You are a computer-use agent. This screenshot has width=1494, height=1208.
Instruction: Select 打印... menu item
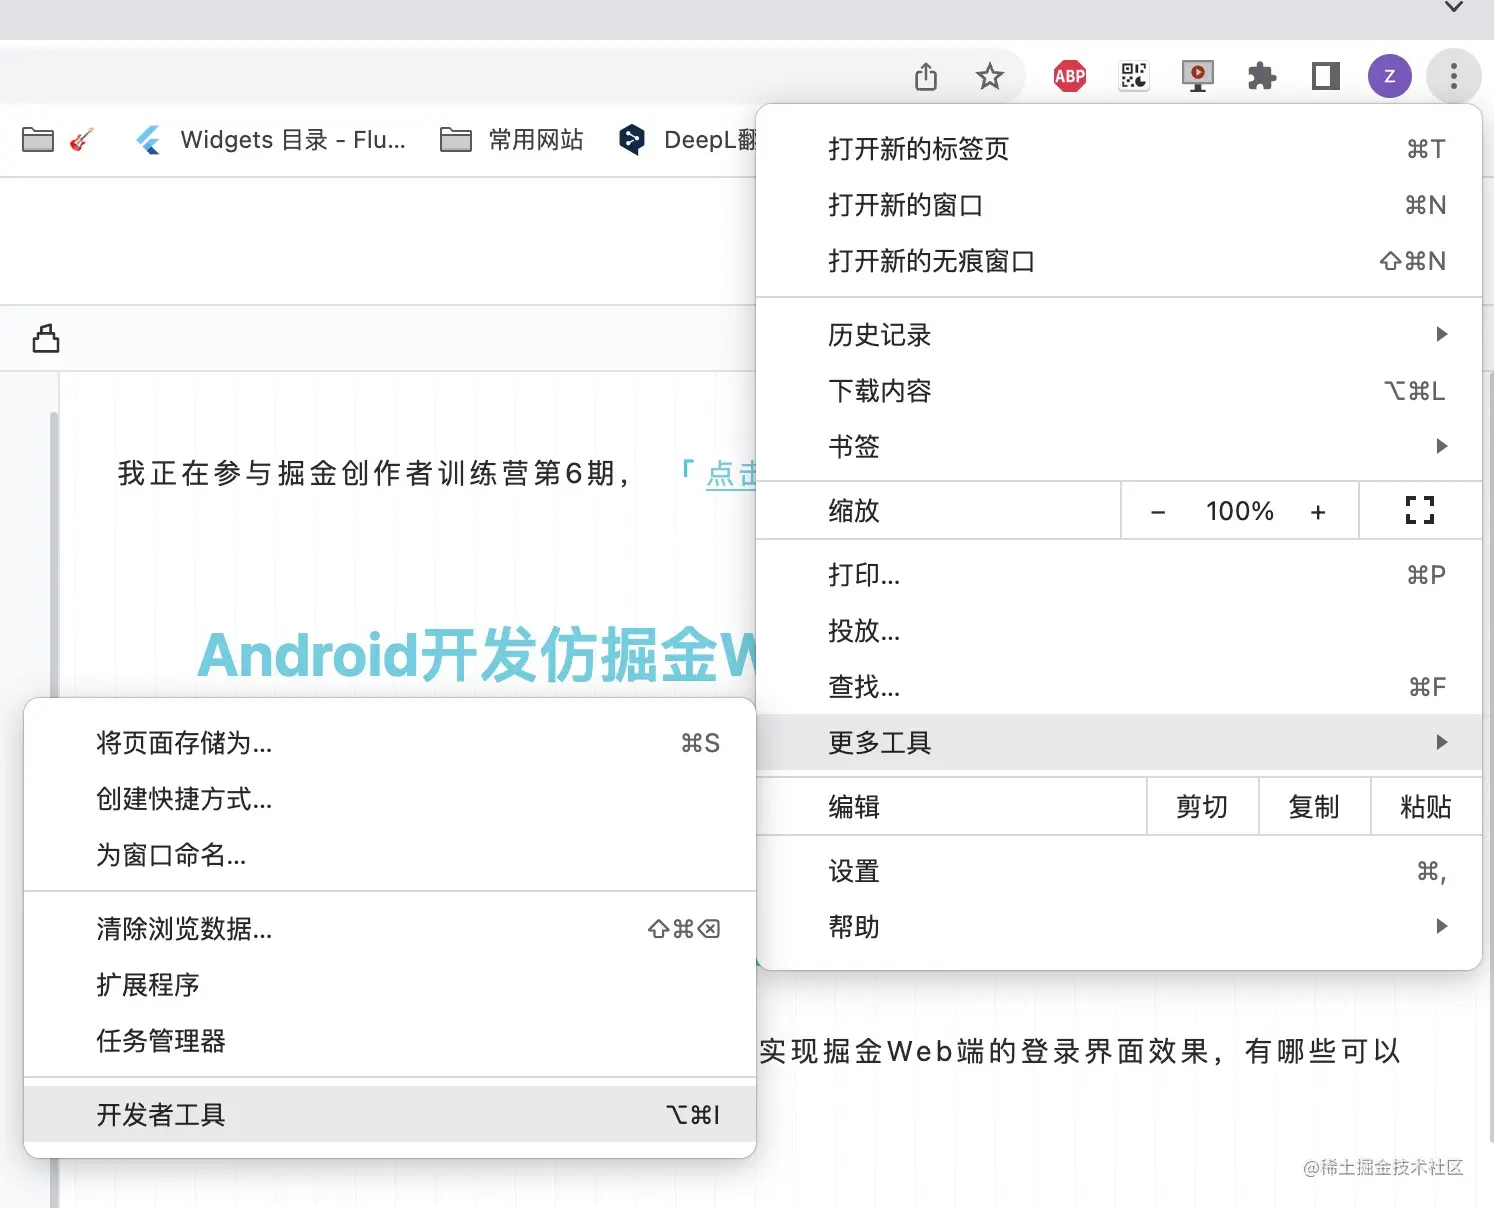(1118, 575)
